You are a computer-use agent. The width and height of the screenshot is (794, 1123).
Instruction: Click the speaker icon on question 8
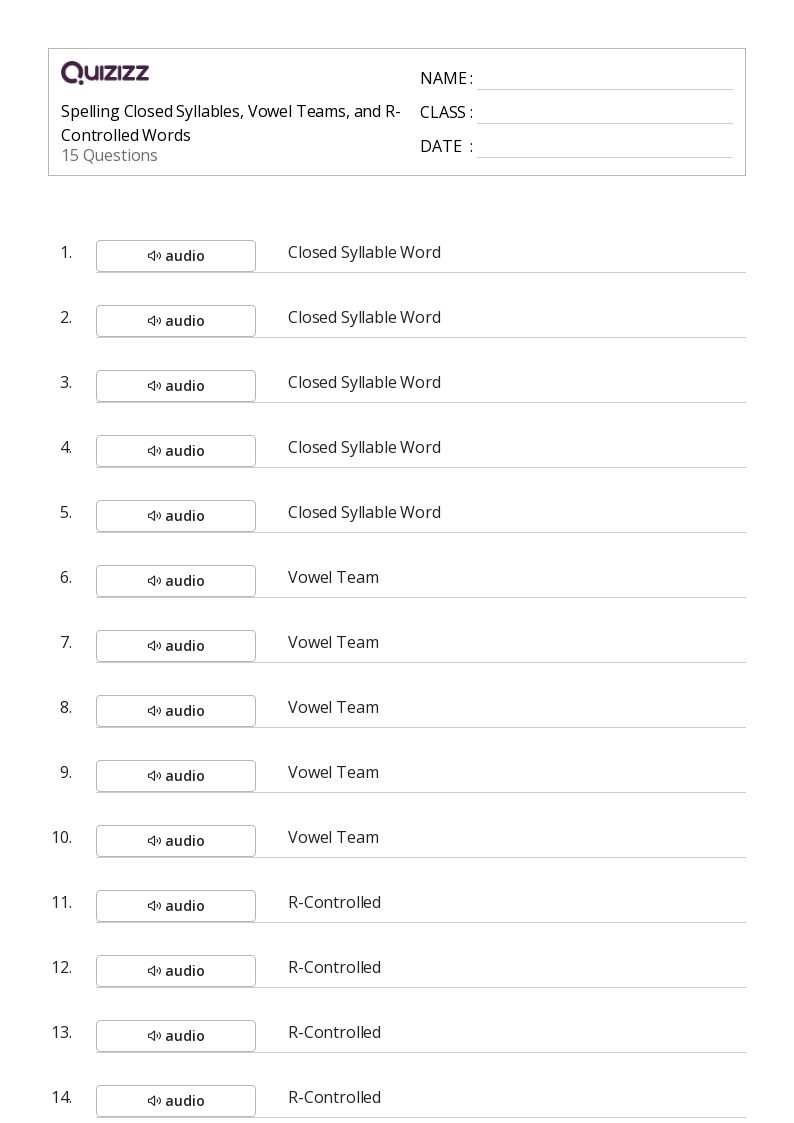click(154, 711)
